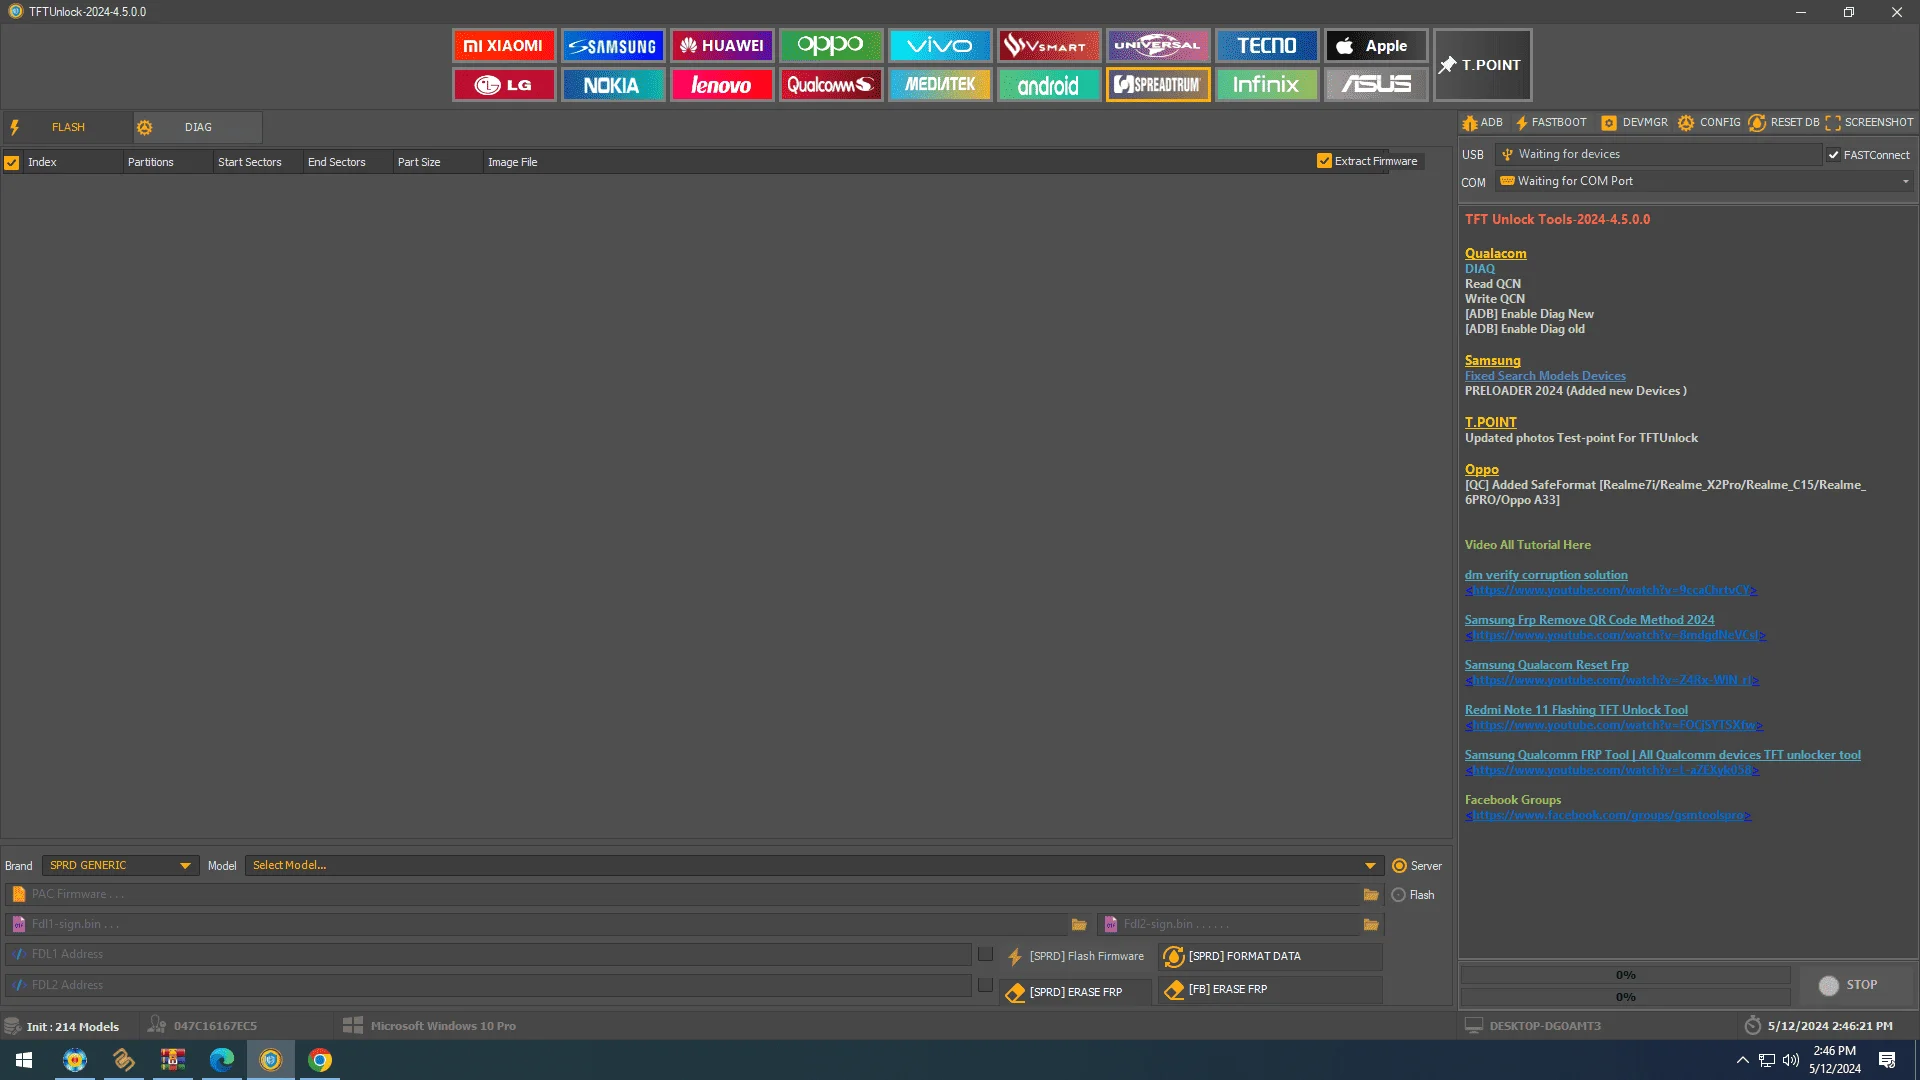Open the CONFIG settings

click(x=1709, y=123)
